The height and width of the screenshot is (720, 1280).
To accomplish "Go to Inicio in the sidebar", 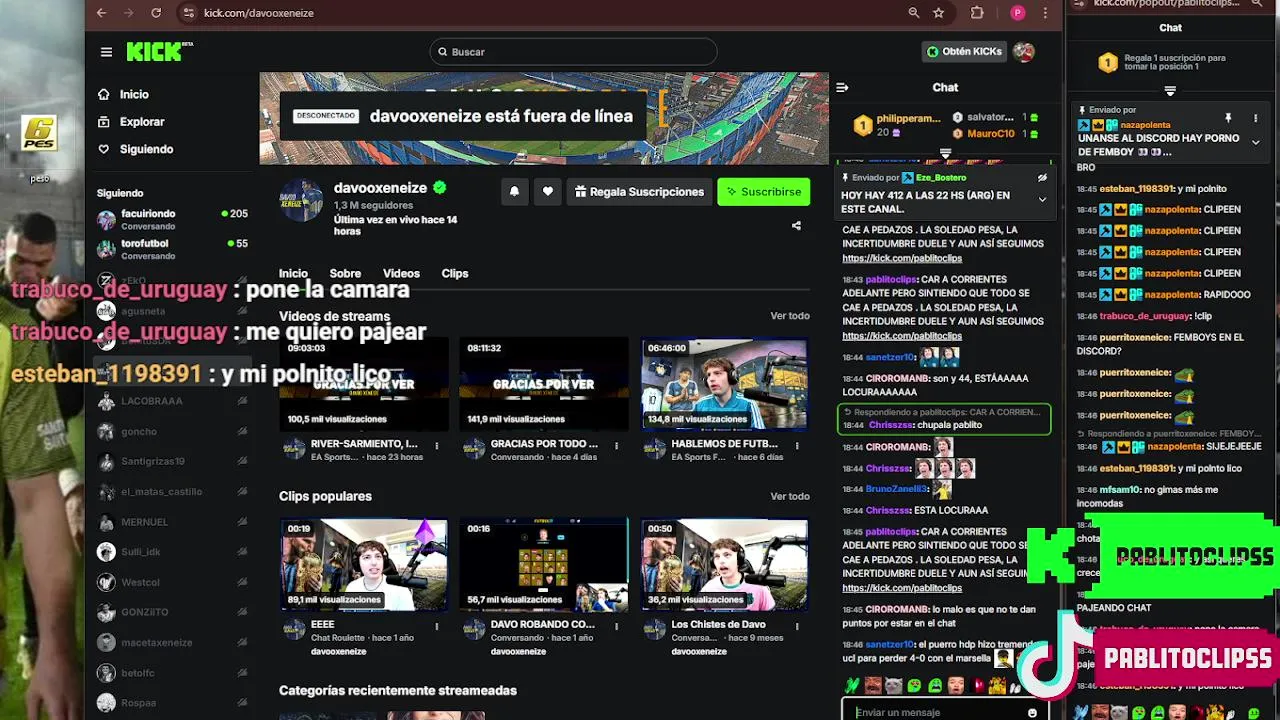I will pos(134,94).
